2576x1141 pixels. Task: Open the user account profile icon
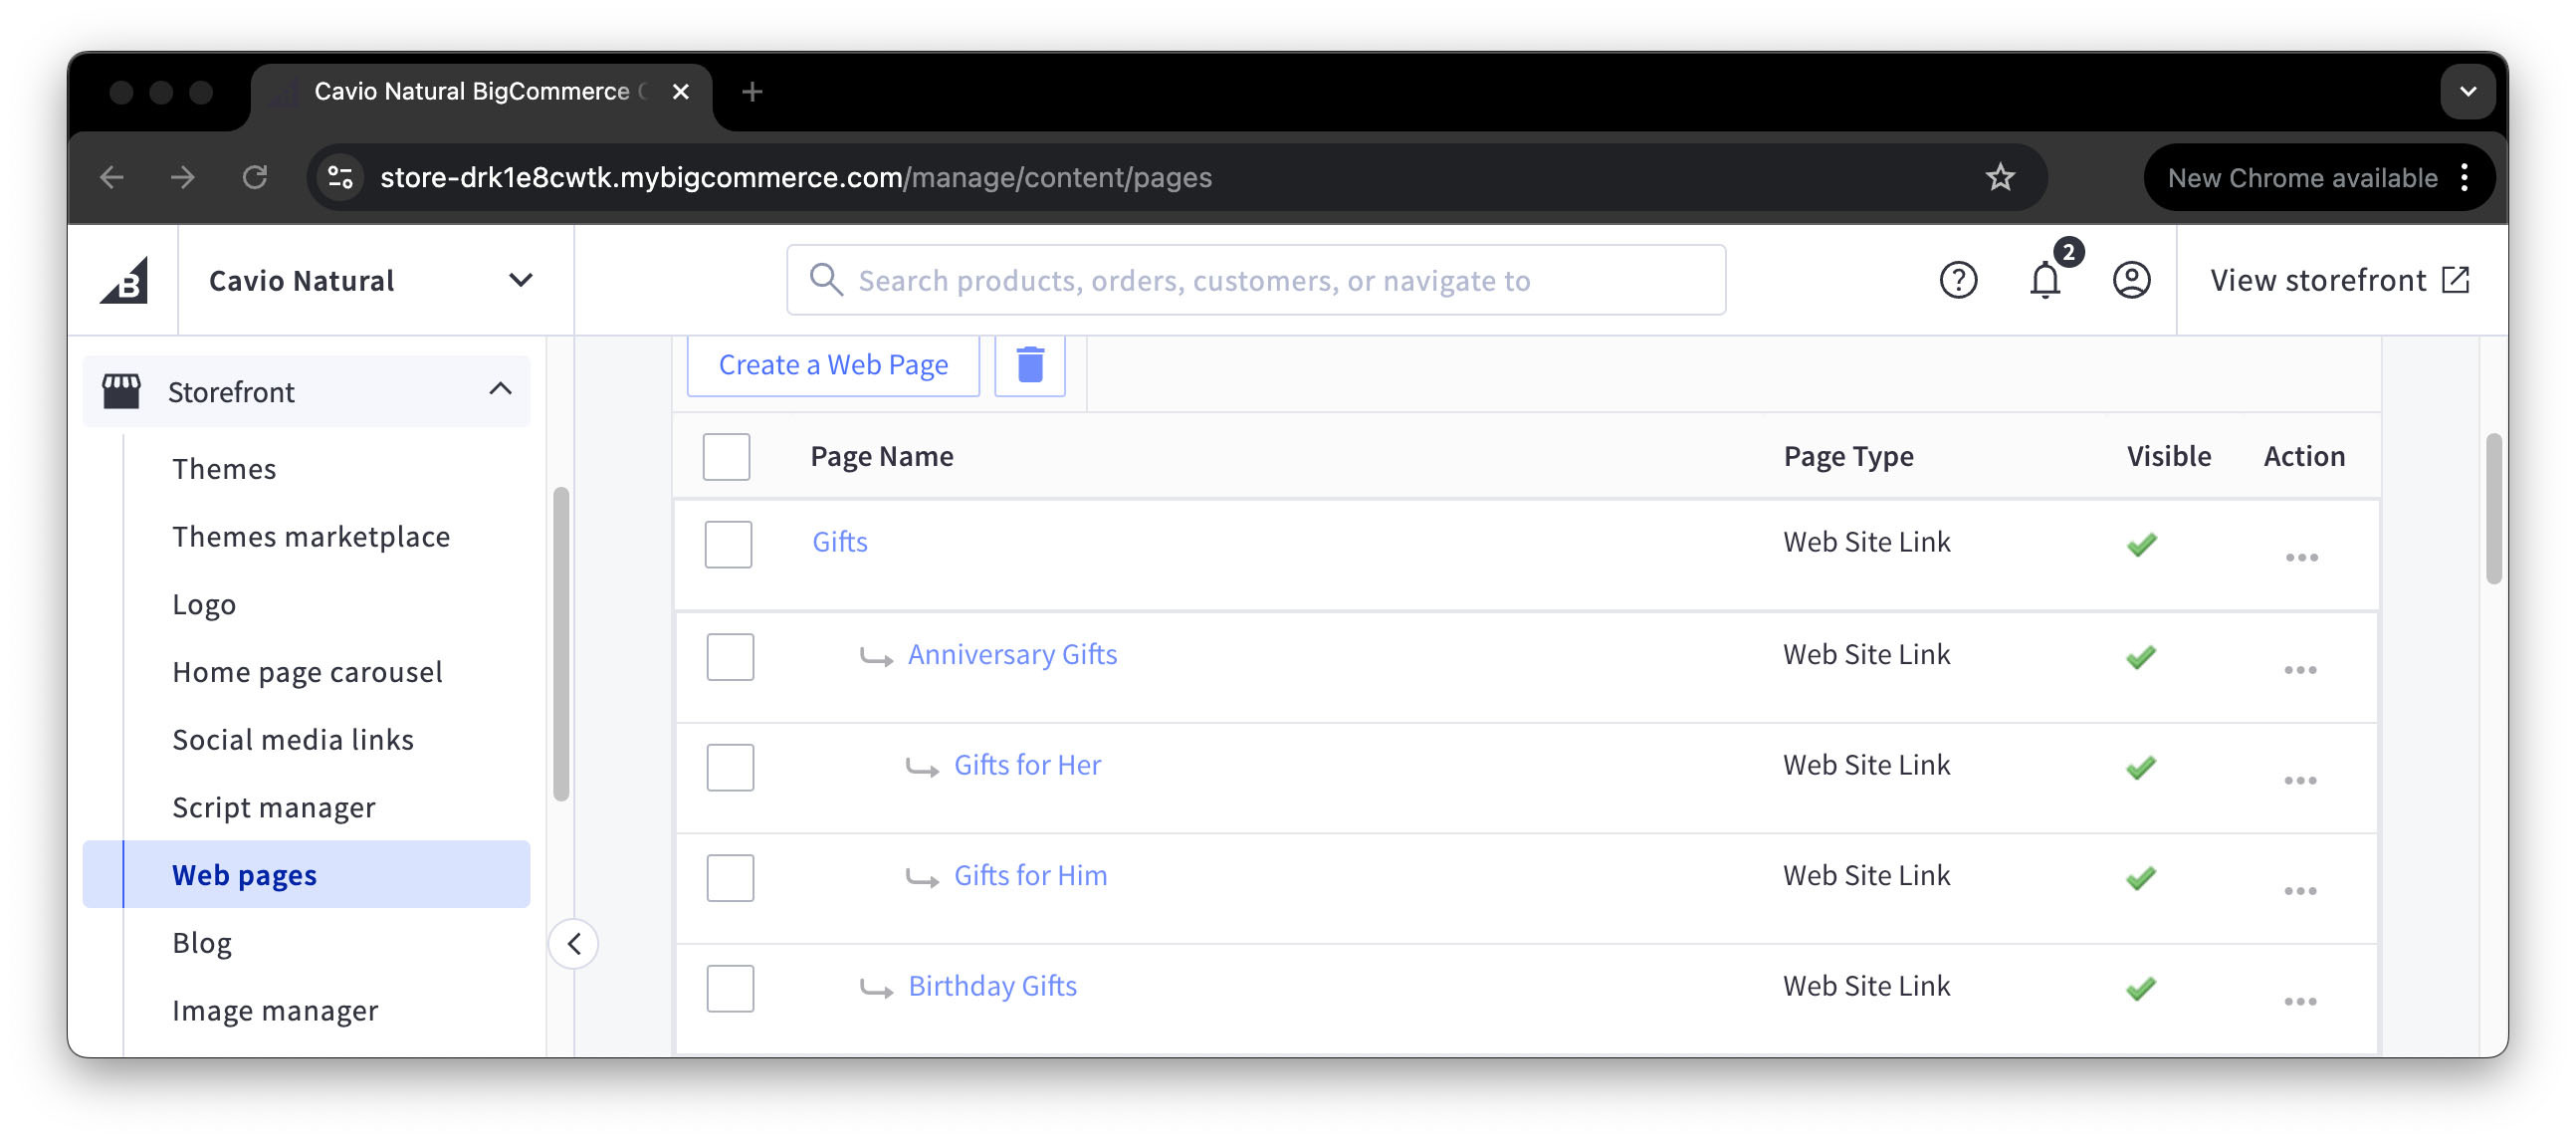coord(2131,280)
